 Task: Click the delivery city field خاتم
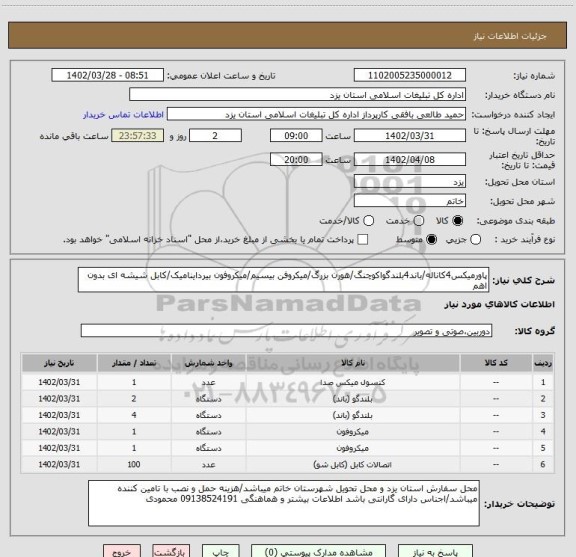click(x=410, y=201)
